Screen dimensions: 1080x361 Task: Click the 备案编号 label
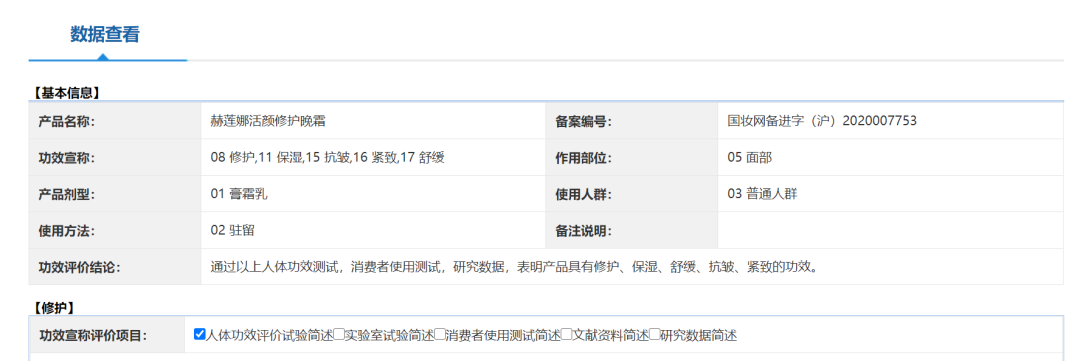click(x=583, y=122)
